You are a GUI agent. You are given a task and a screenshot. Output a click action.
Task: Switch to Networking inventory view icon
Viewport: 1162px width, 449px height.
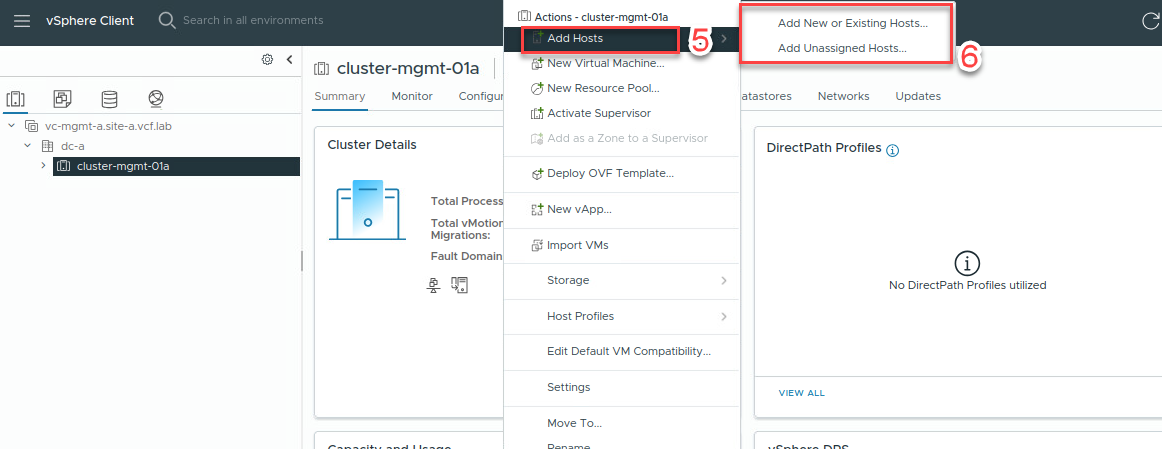[x=156, y=98]
